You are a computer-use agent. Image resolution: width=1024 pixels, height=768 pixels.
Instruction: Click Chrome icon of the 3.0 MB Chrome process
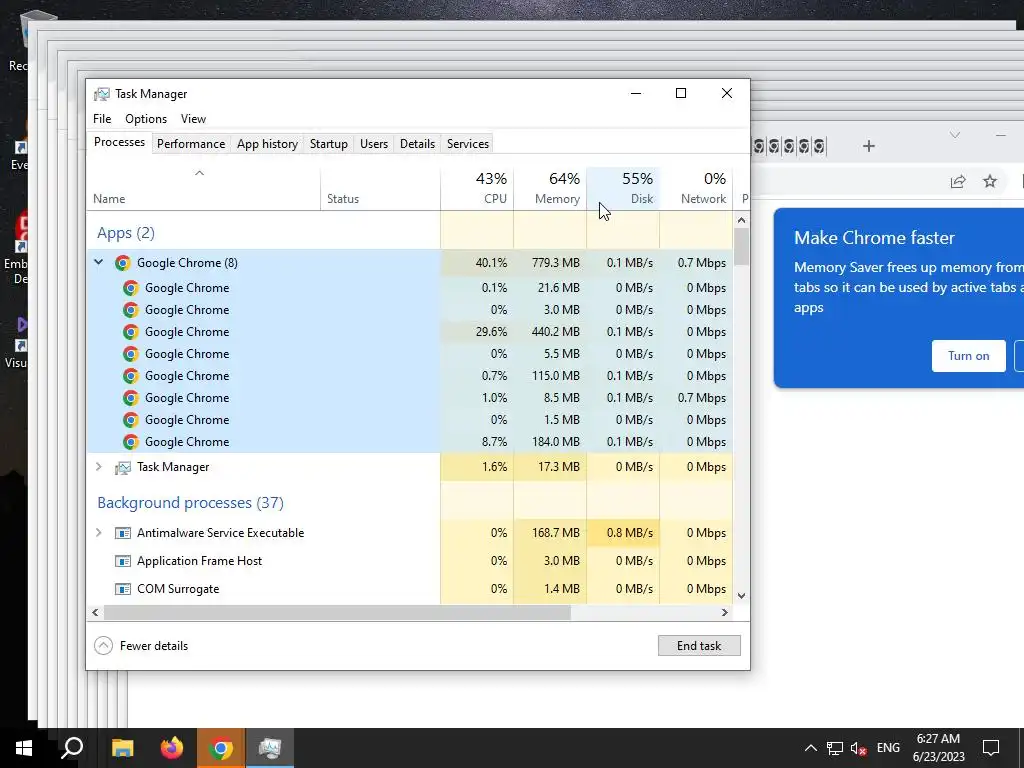(131, 310)
